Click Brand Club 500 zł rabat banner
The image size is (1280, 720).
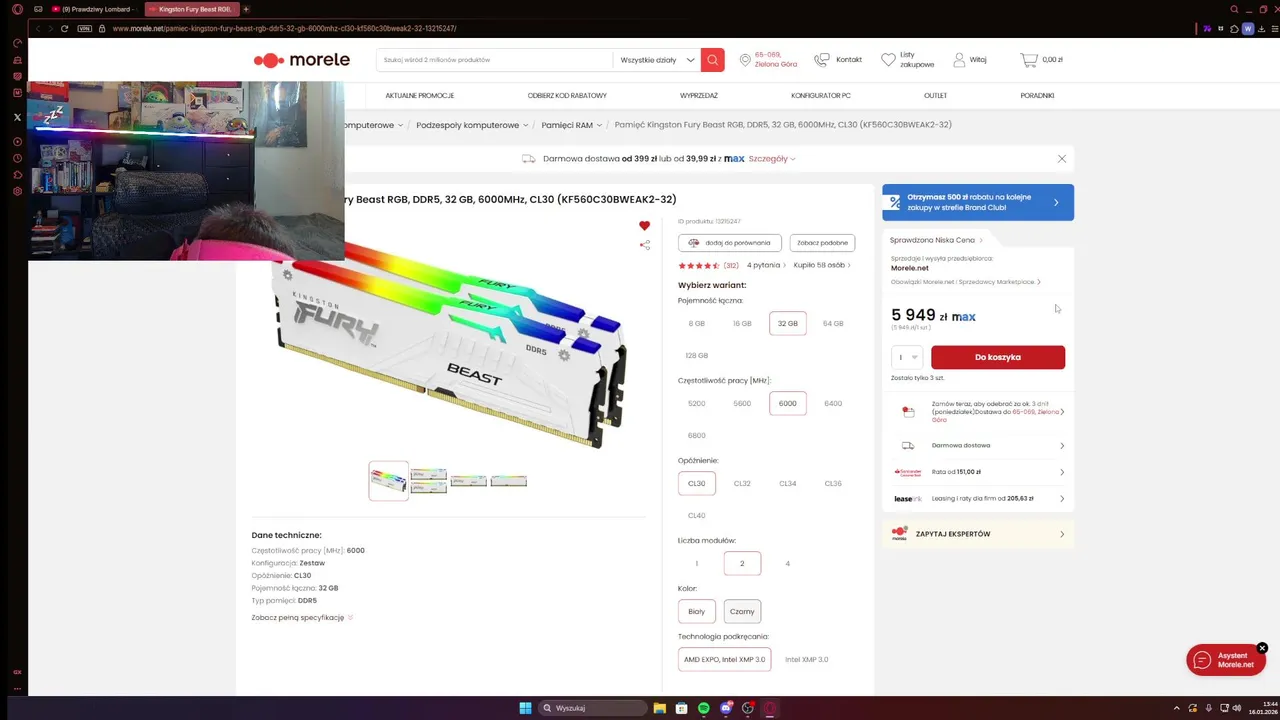(x=978, y=202)
